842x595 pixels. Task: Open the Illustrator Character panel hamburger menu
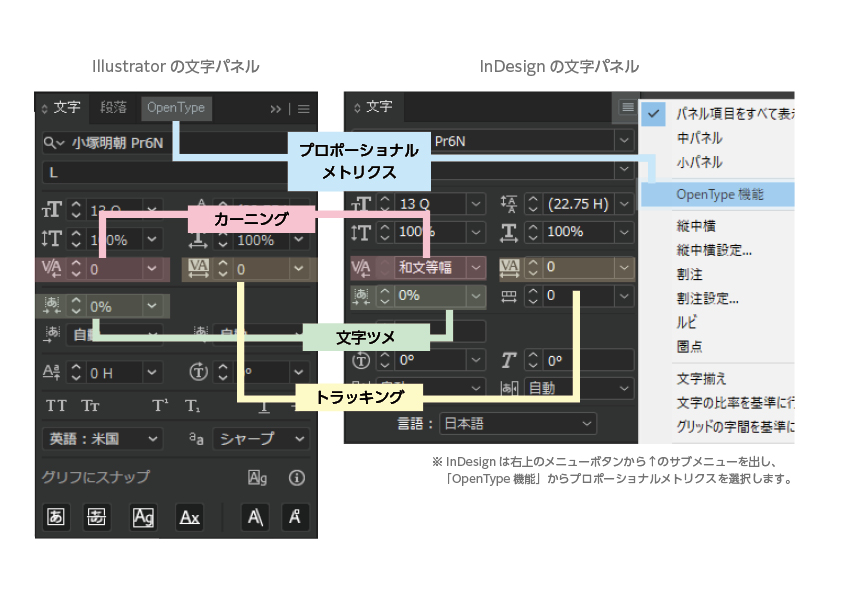[303, 109]
